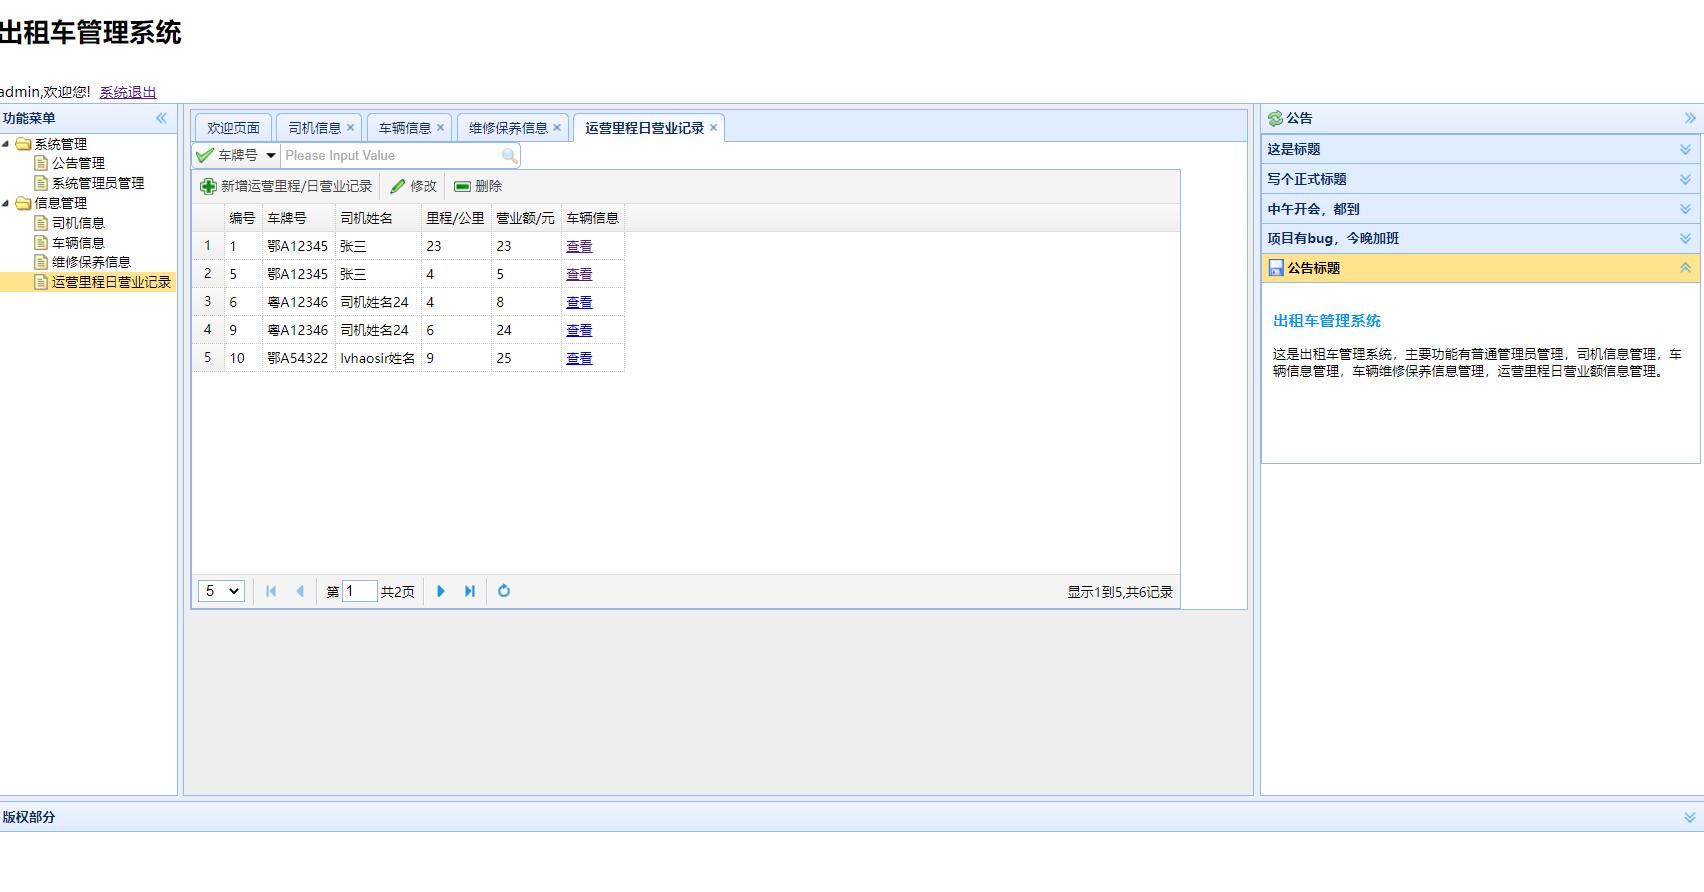Click the 修改 edit pencil button

coord(413,187)
